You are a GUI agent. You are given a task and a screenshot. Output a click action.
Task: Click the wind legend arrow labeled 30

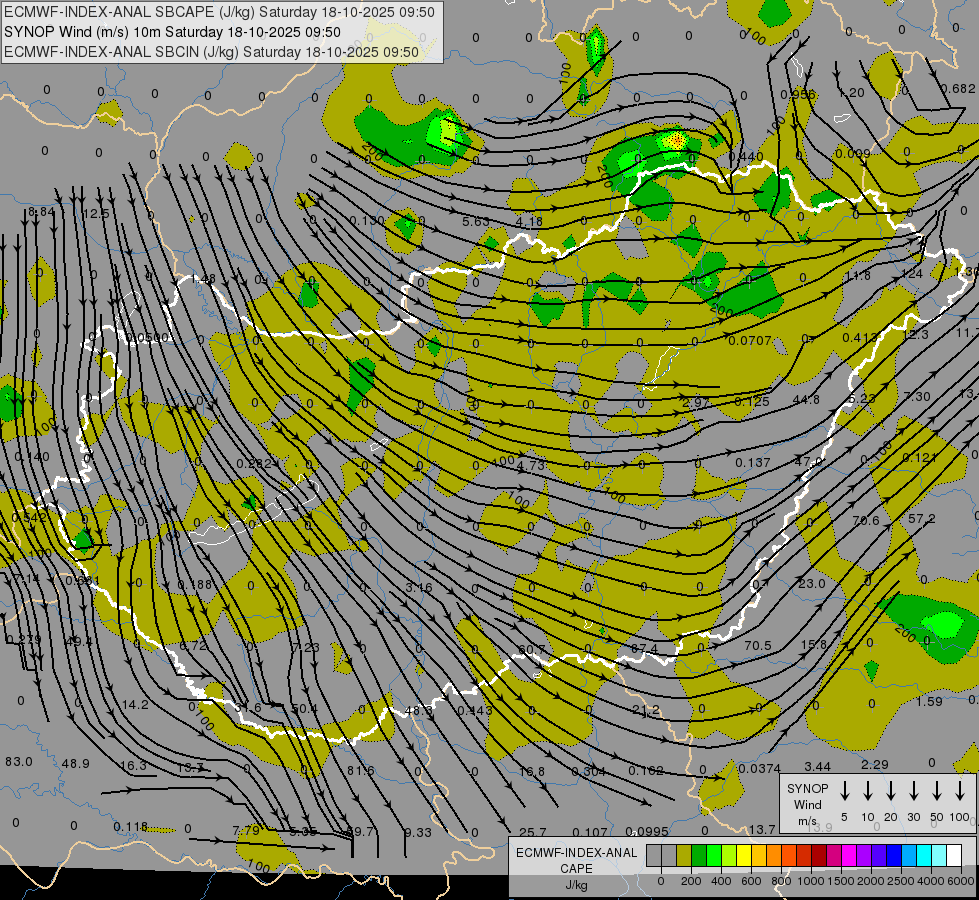coord(913,790)
